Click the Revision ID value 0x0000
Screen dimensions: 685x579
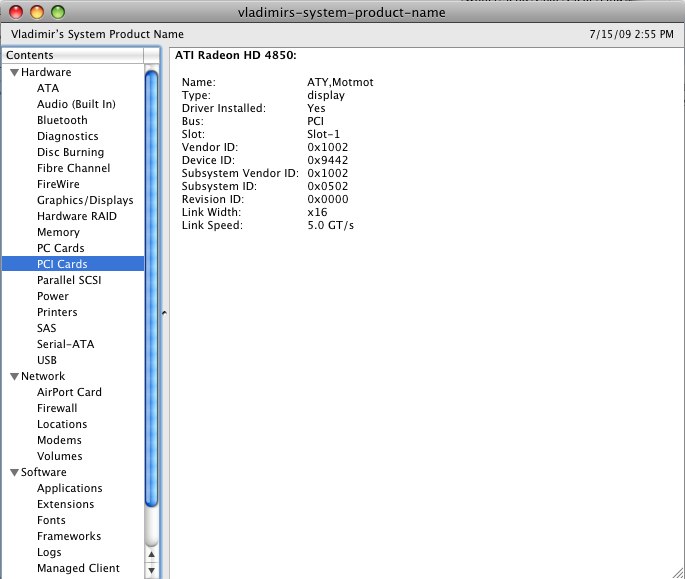pos(328,199)
